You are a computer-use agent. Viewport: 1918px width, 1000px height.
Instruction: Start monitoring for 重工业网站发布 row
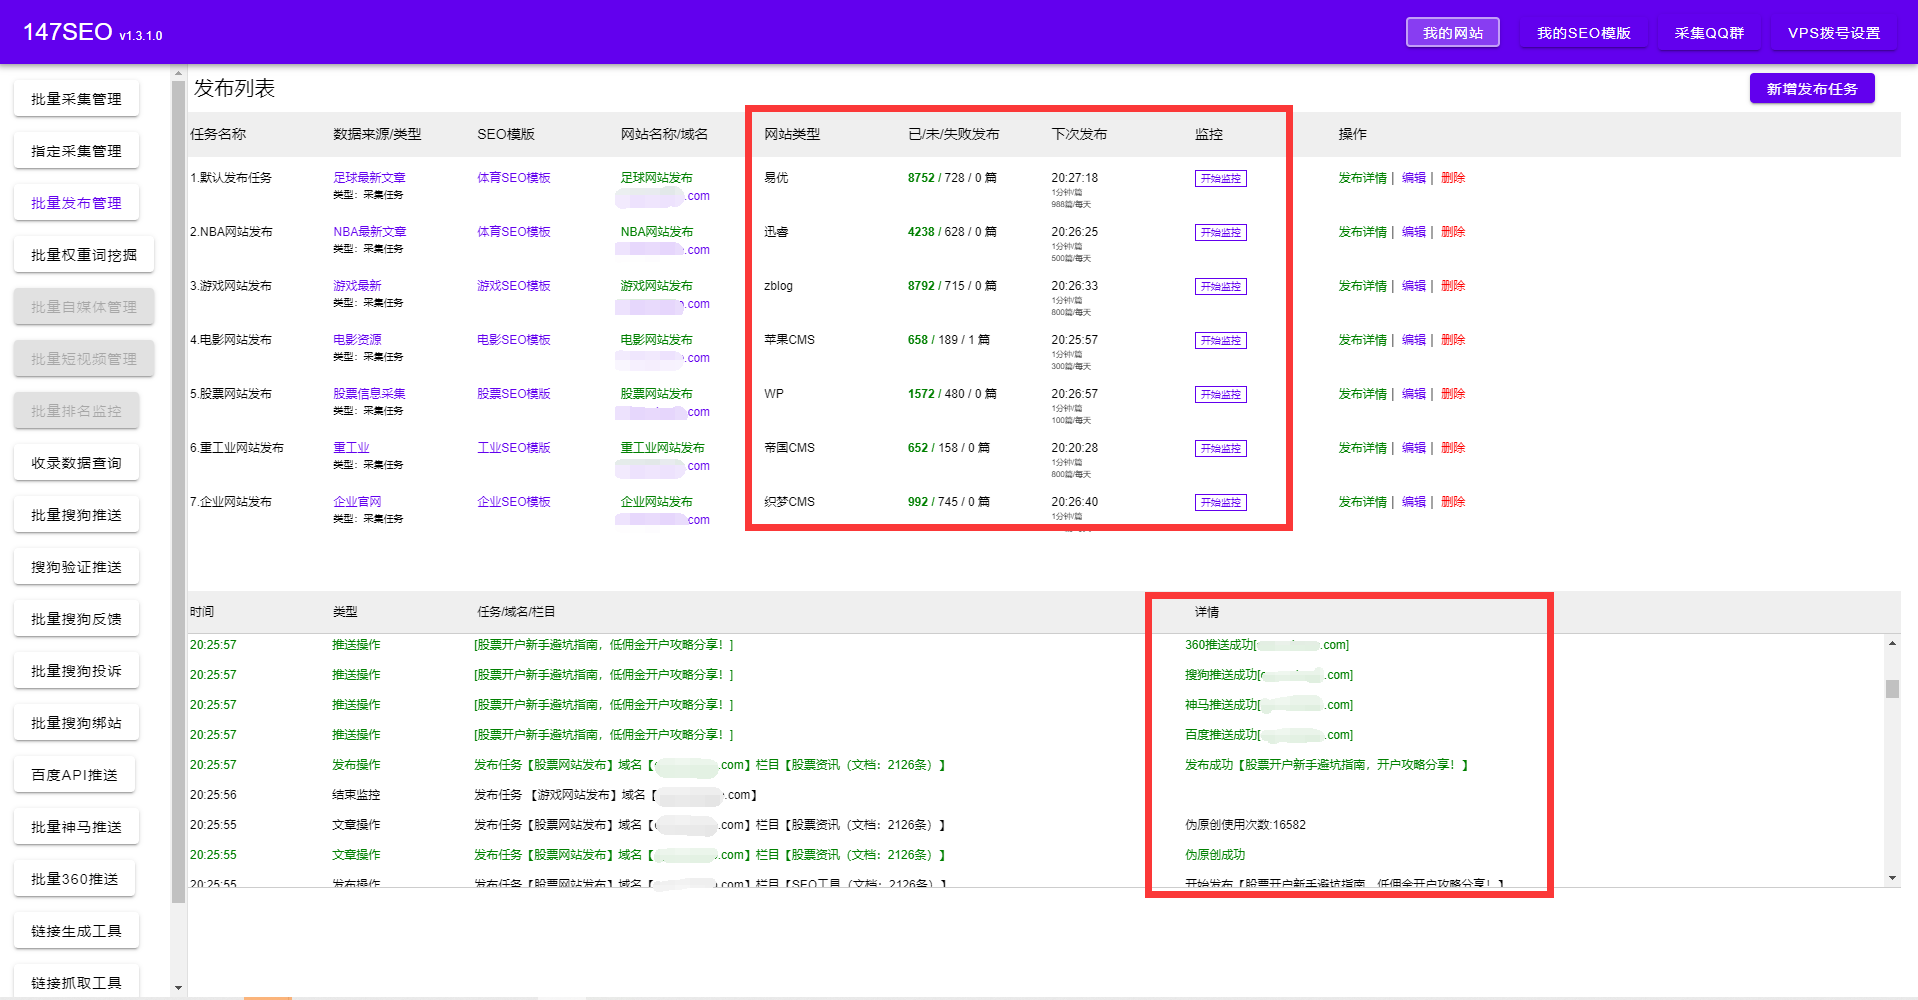point(1220,449)
